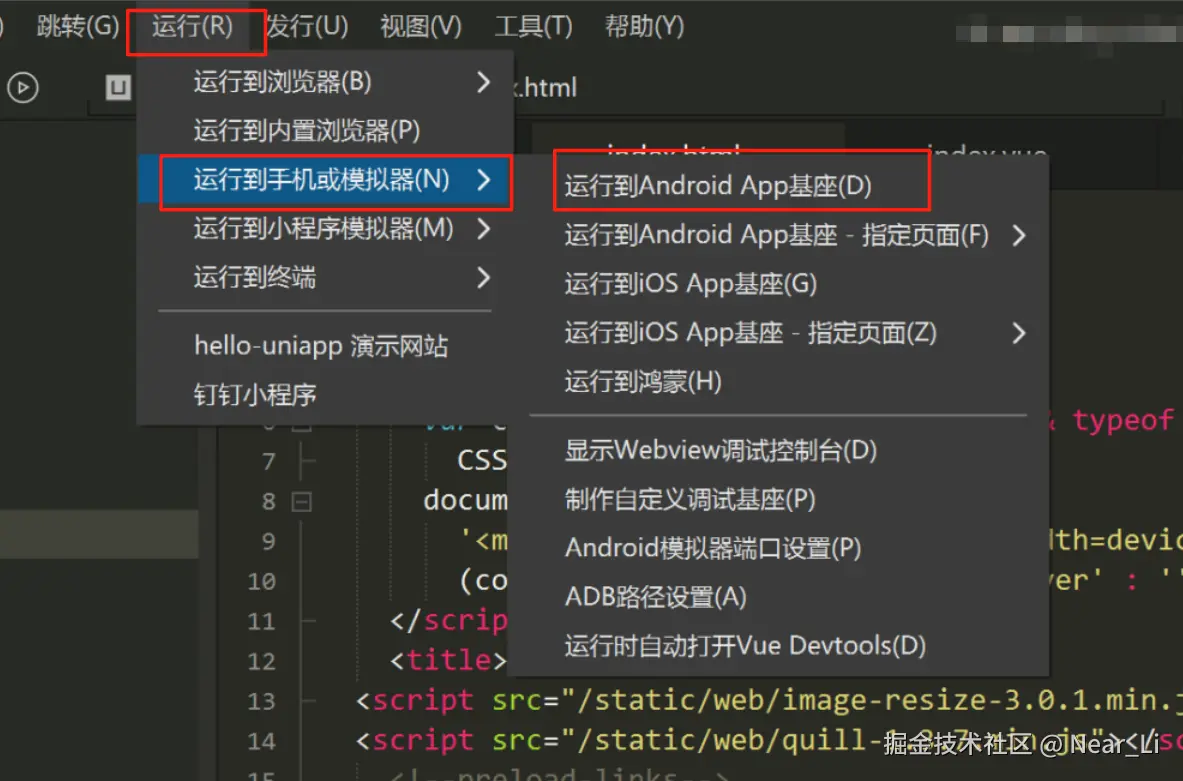Expand the 运行到终端 submenu arrow

[484, 277]
